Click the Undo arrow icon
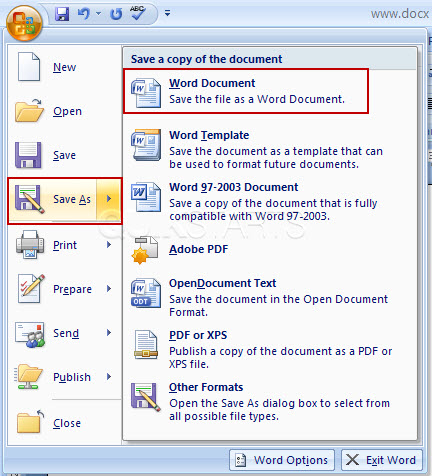The width and height of the screenshot is (432, 476). [x=84, y=14]
